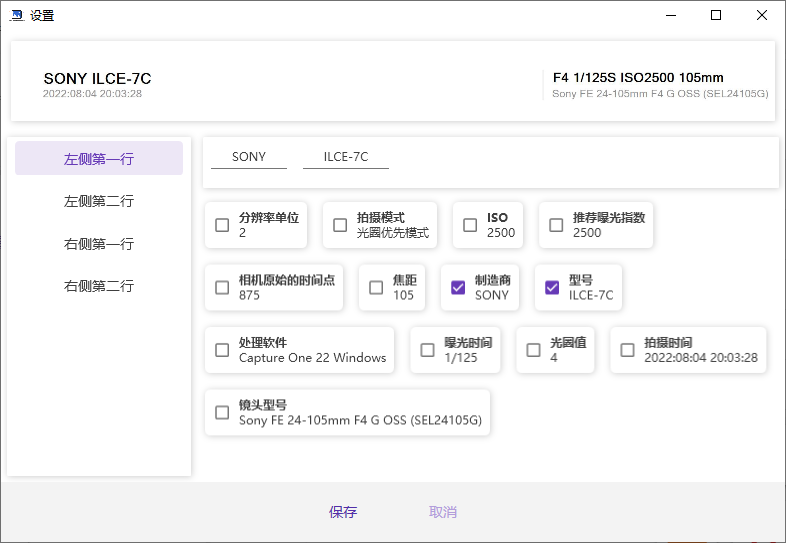Click the ILCE-7C selected field chip

[346, 157]
